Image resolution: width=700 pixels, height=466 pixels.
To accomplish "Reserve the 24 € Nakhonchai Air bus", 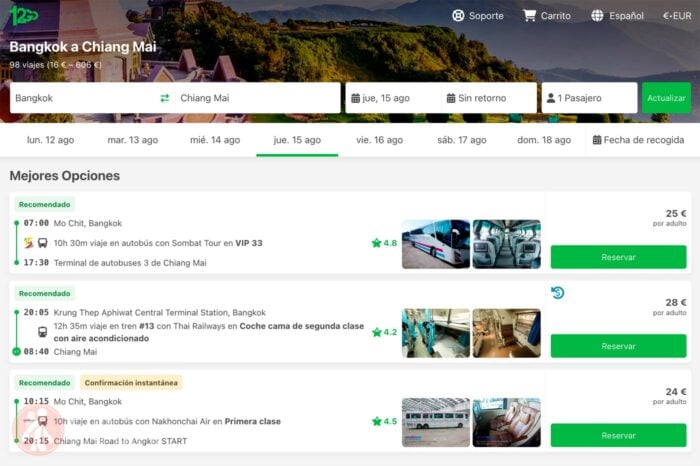I will pyautogui.click(x=618, y=435).
